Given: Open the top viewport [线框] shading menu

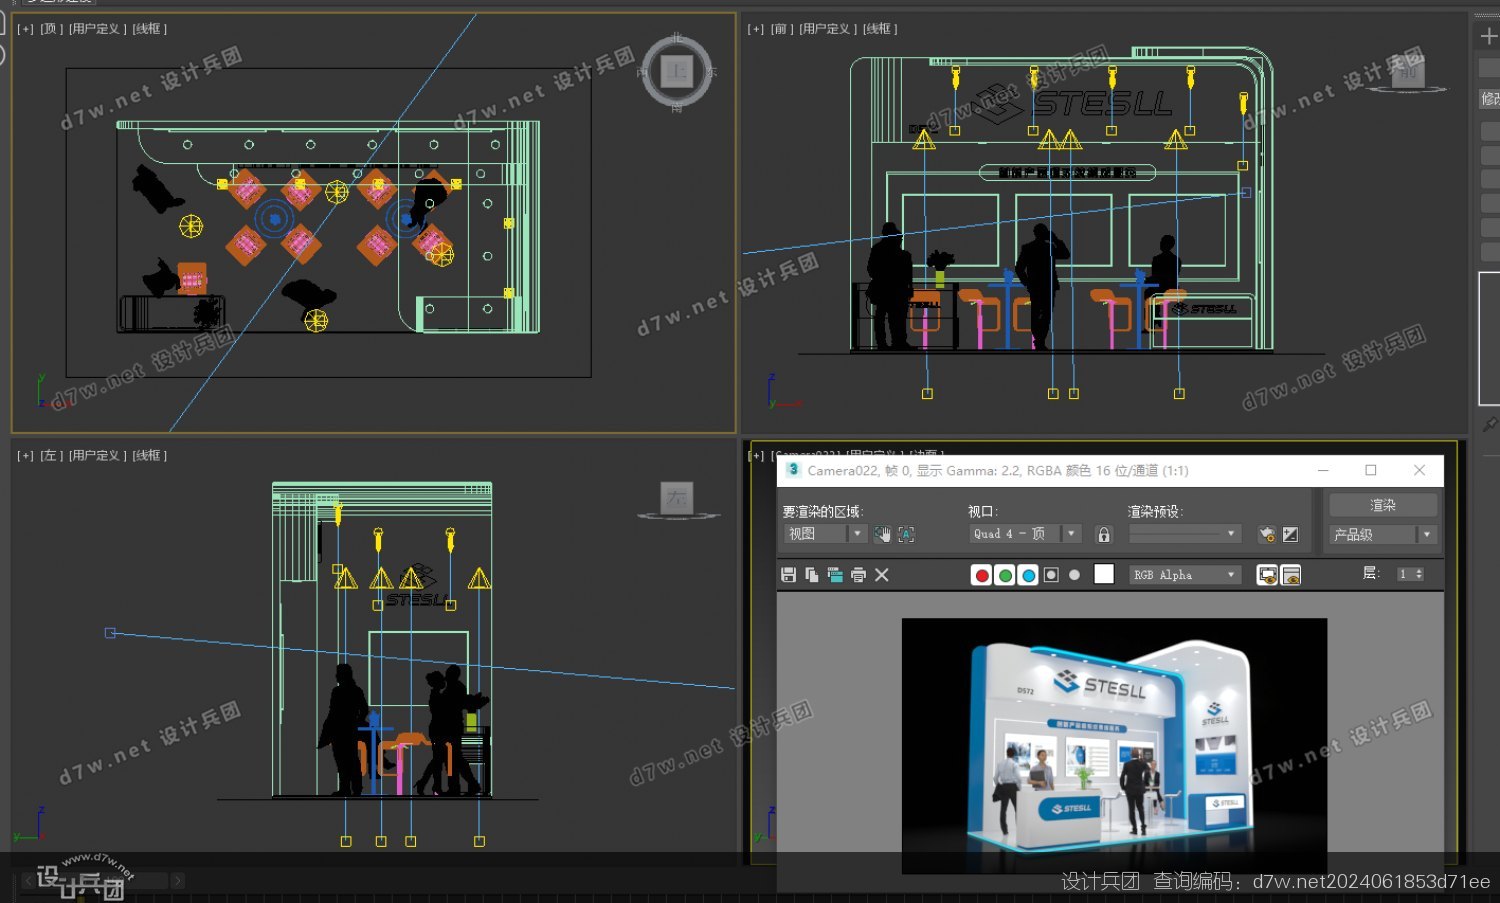Looking at the screenshot, I should [150, 29].
